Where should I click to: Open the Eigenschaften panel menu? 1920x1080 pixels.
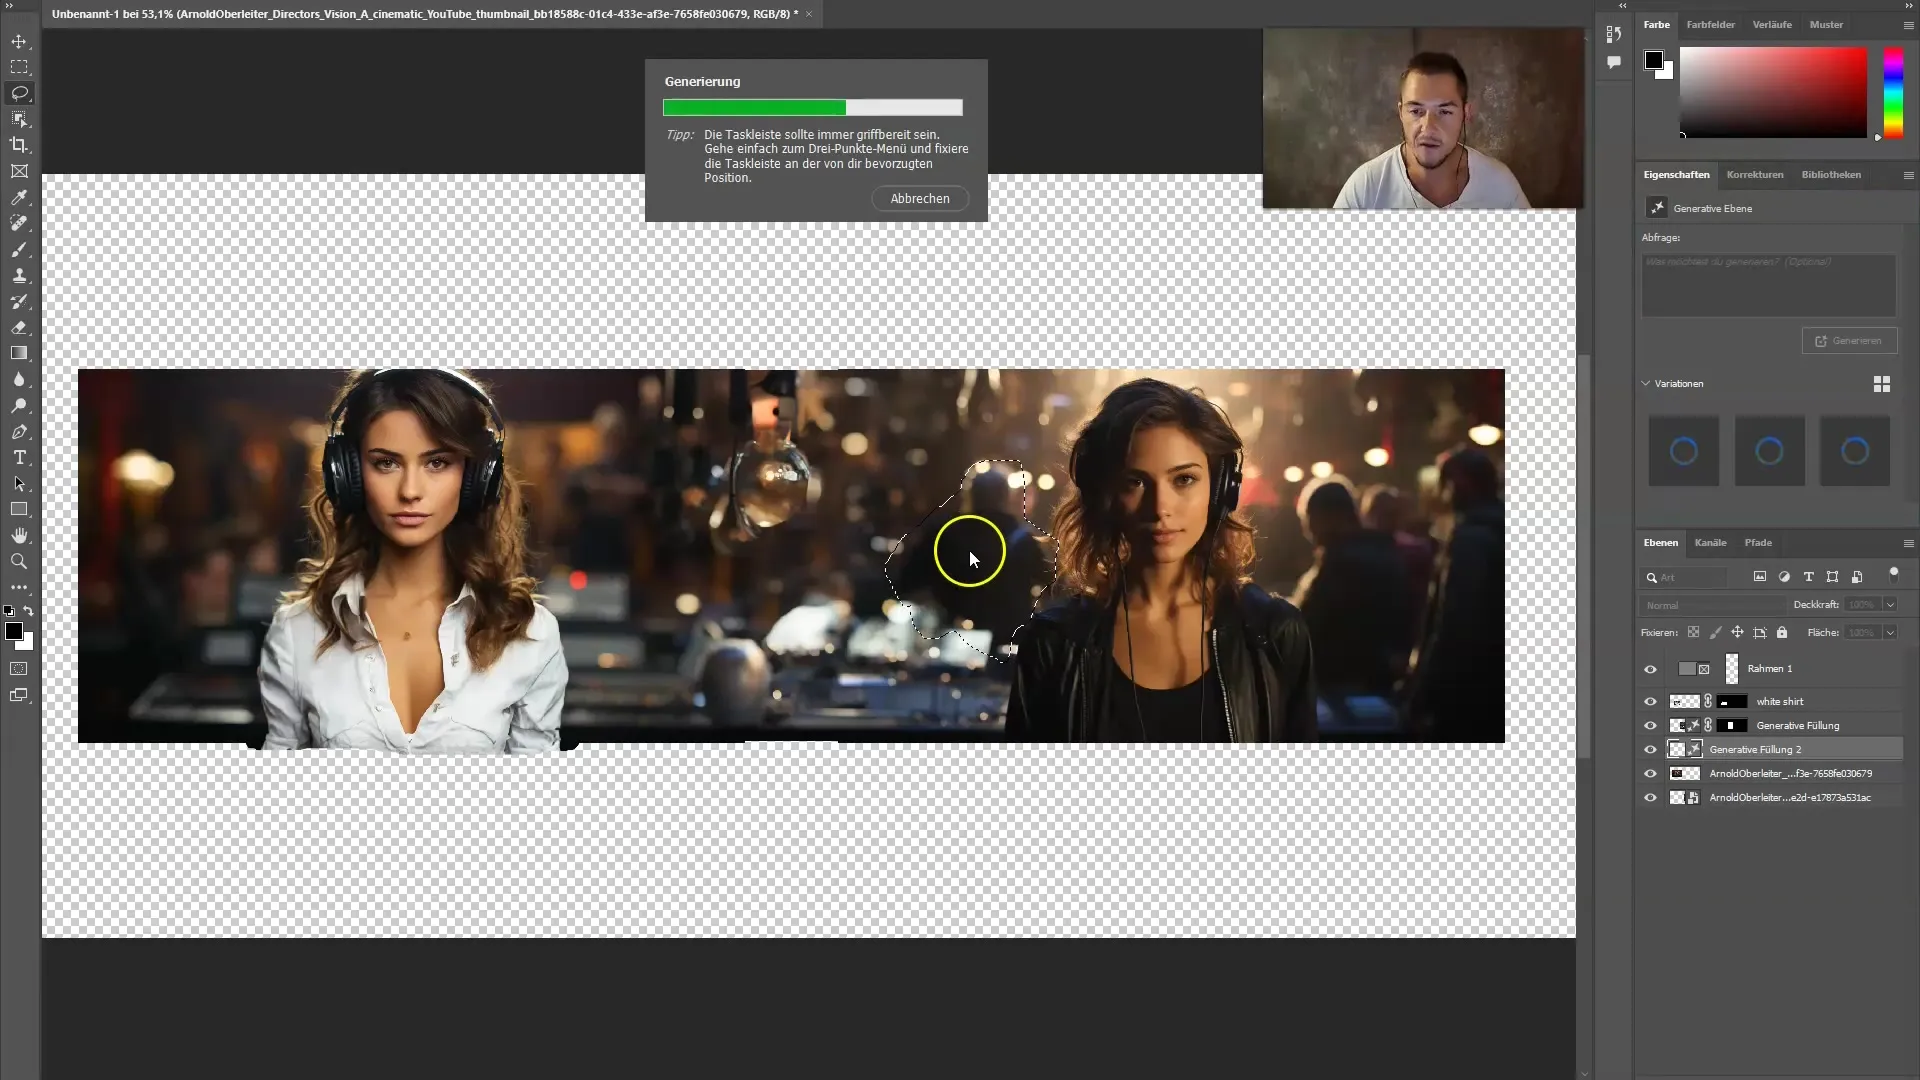(x=1908, y=175)
